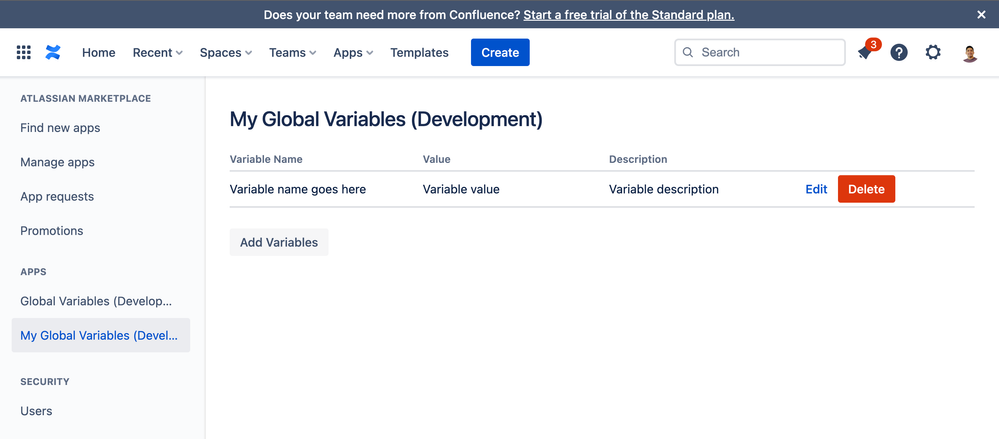999x439 pixels.
Task: Click the My Global Variables (Development) heading
Action: click(x=386, y=120)
